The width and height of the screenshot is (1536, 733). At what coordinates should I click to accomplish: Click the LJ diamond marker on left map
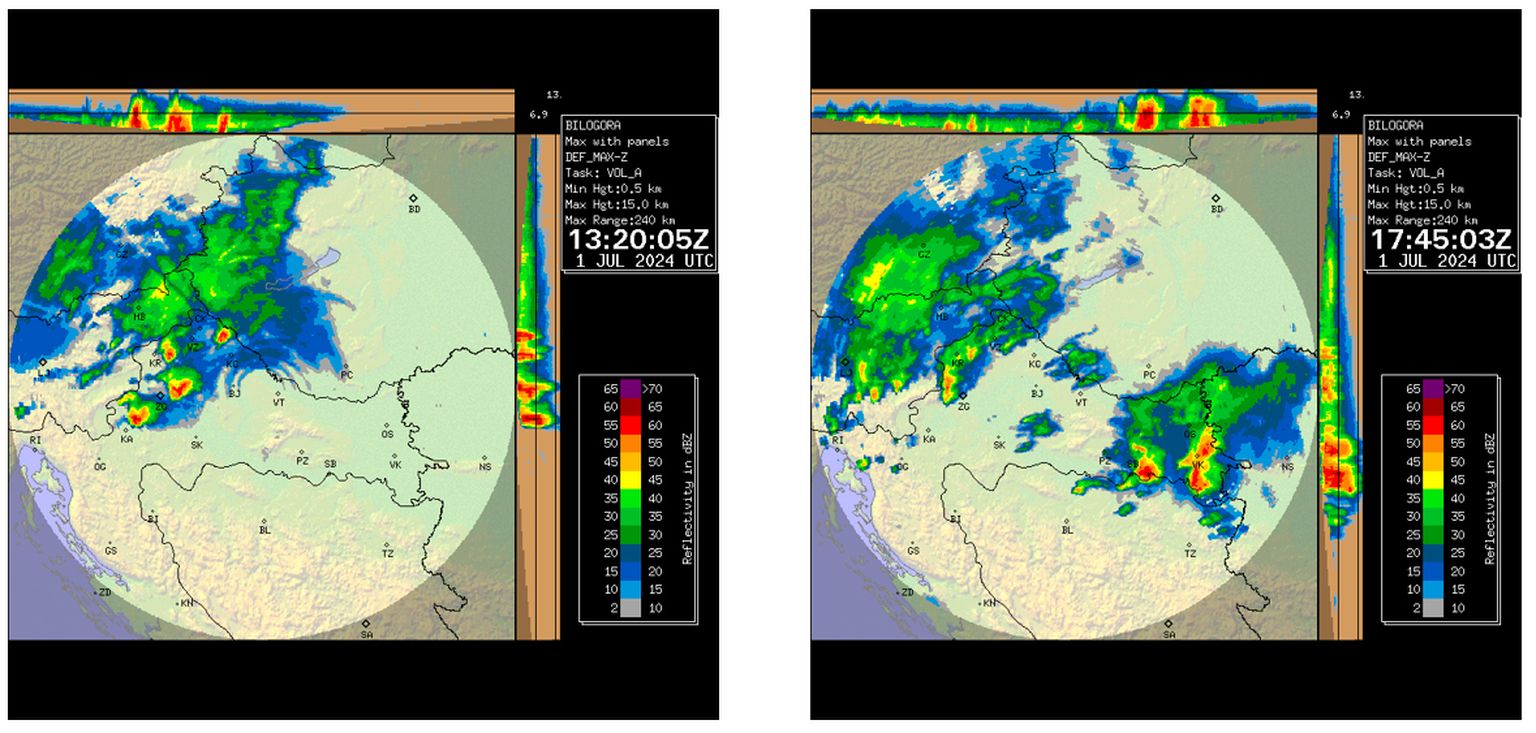pos(44,362)
